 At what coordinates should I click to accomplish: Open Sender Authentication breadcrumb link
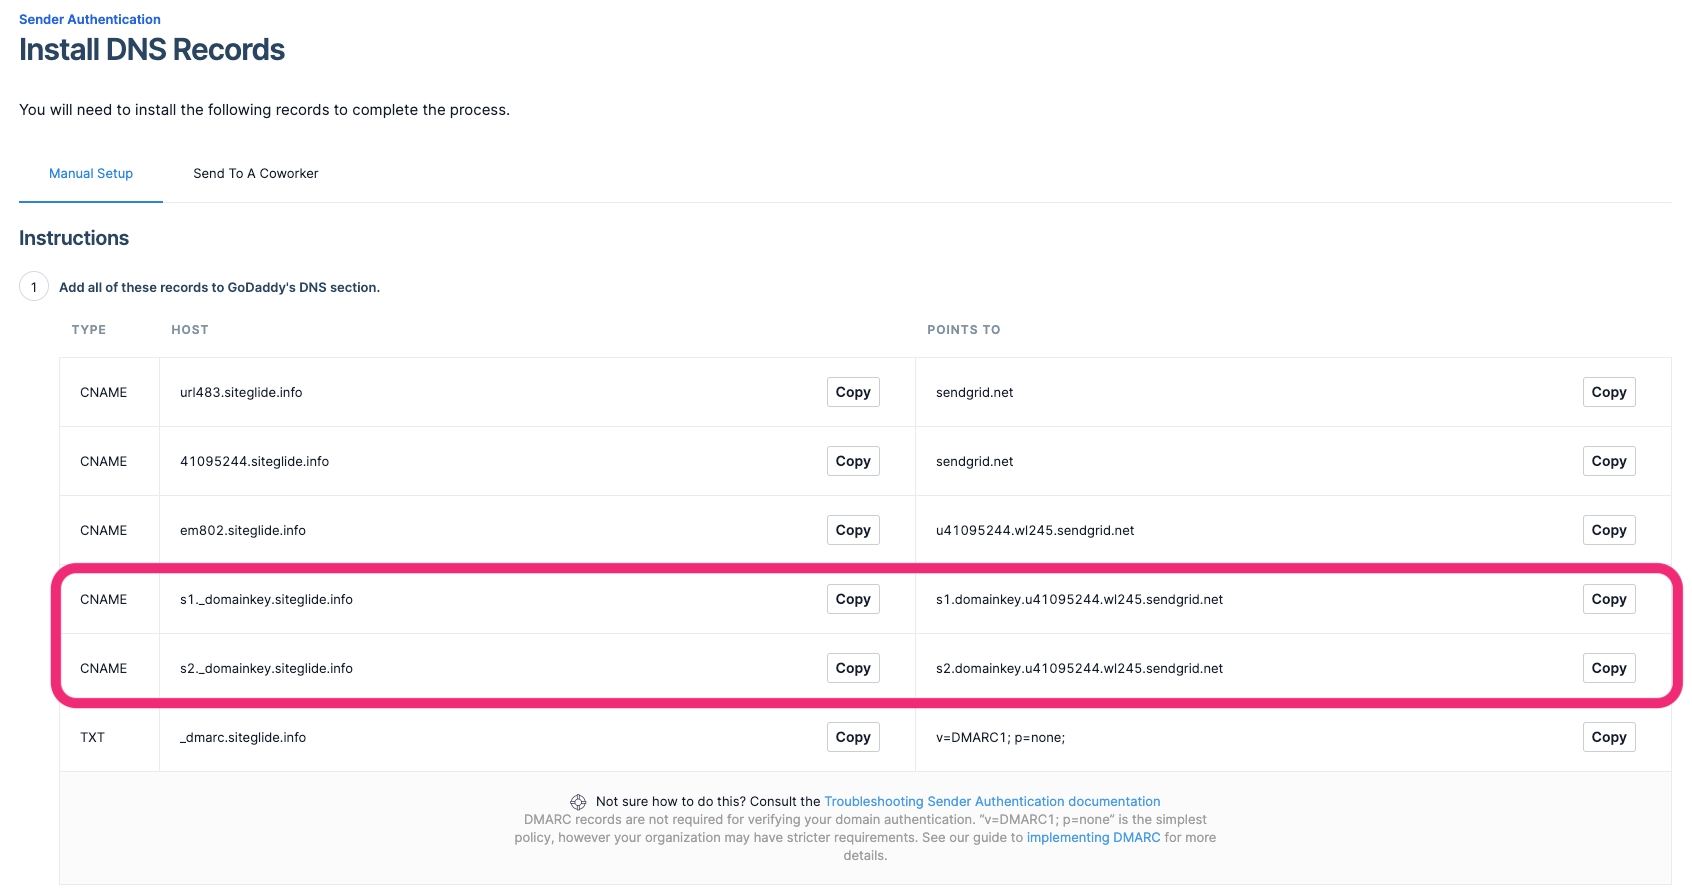[x=90, y=19]
